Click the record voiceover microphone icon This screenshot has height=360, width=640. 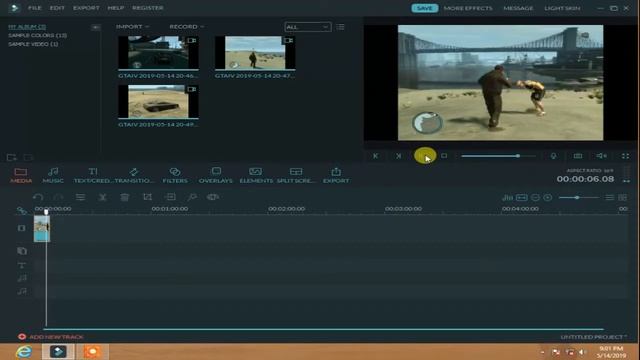(x=553, y=156)
